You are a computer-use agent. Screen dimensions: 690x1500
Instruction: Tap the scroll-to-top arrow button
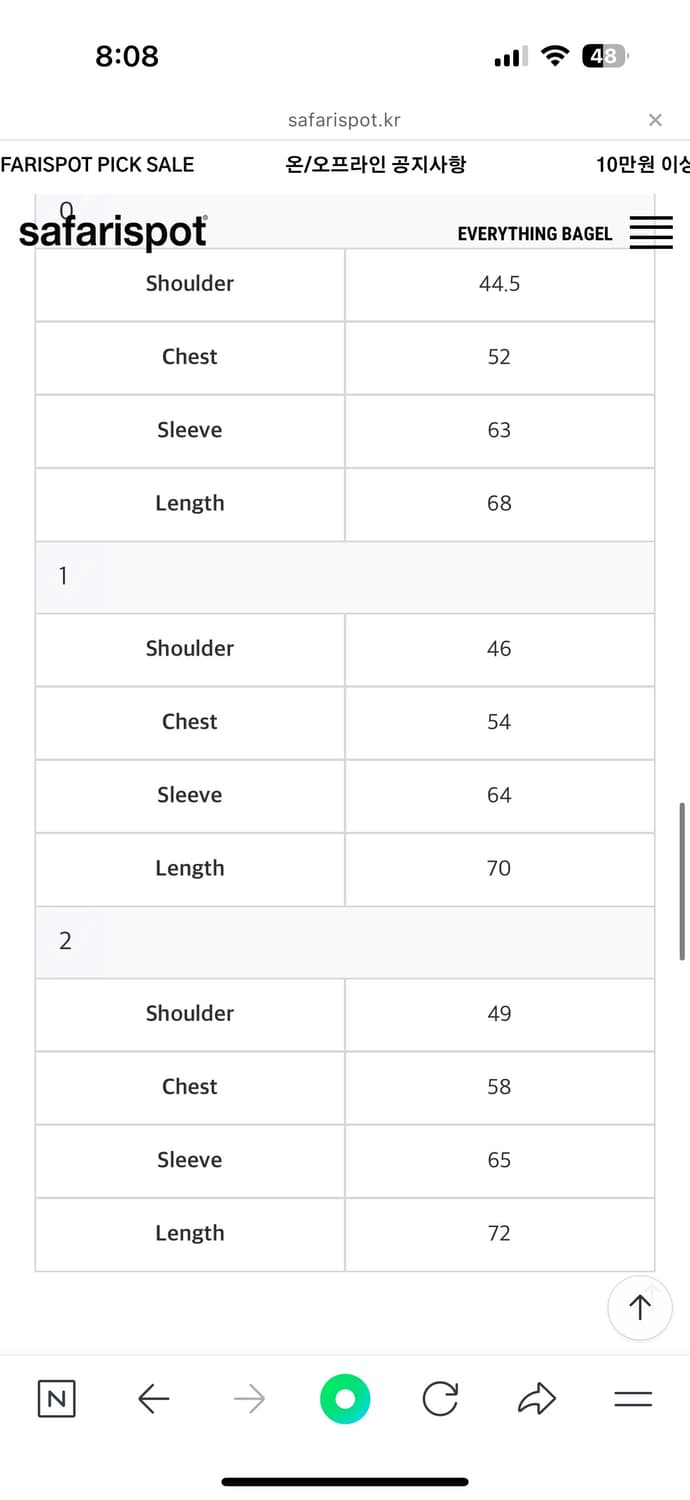click(640, 1307)
